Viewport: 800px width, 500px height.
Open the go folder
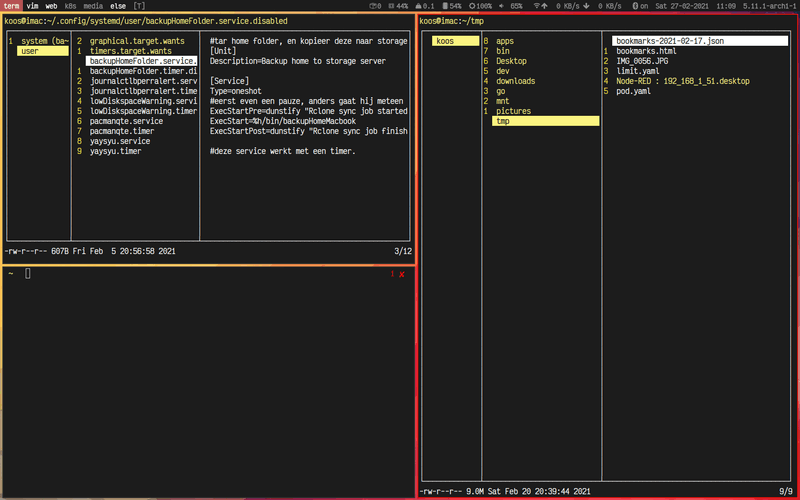[x=501, y=91]
